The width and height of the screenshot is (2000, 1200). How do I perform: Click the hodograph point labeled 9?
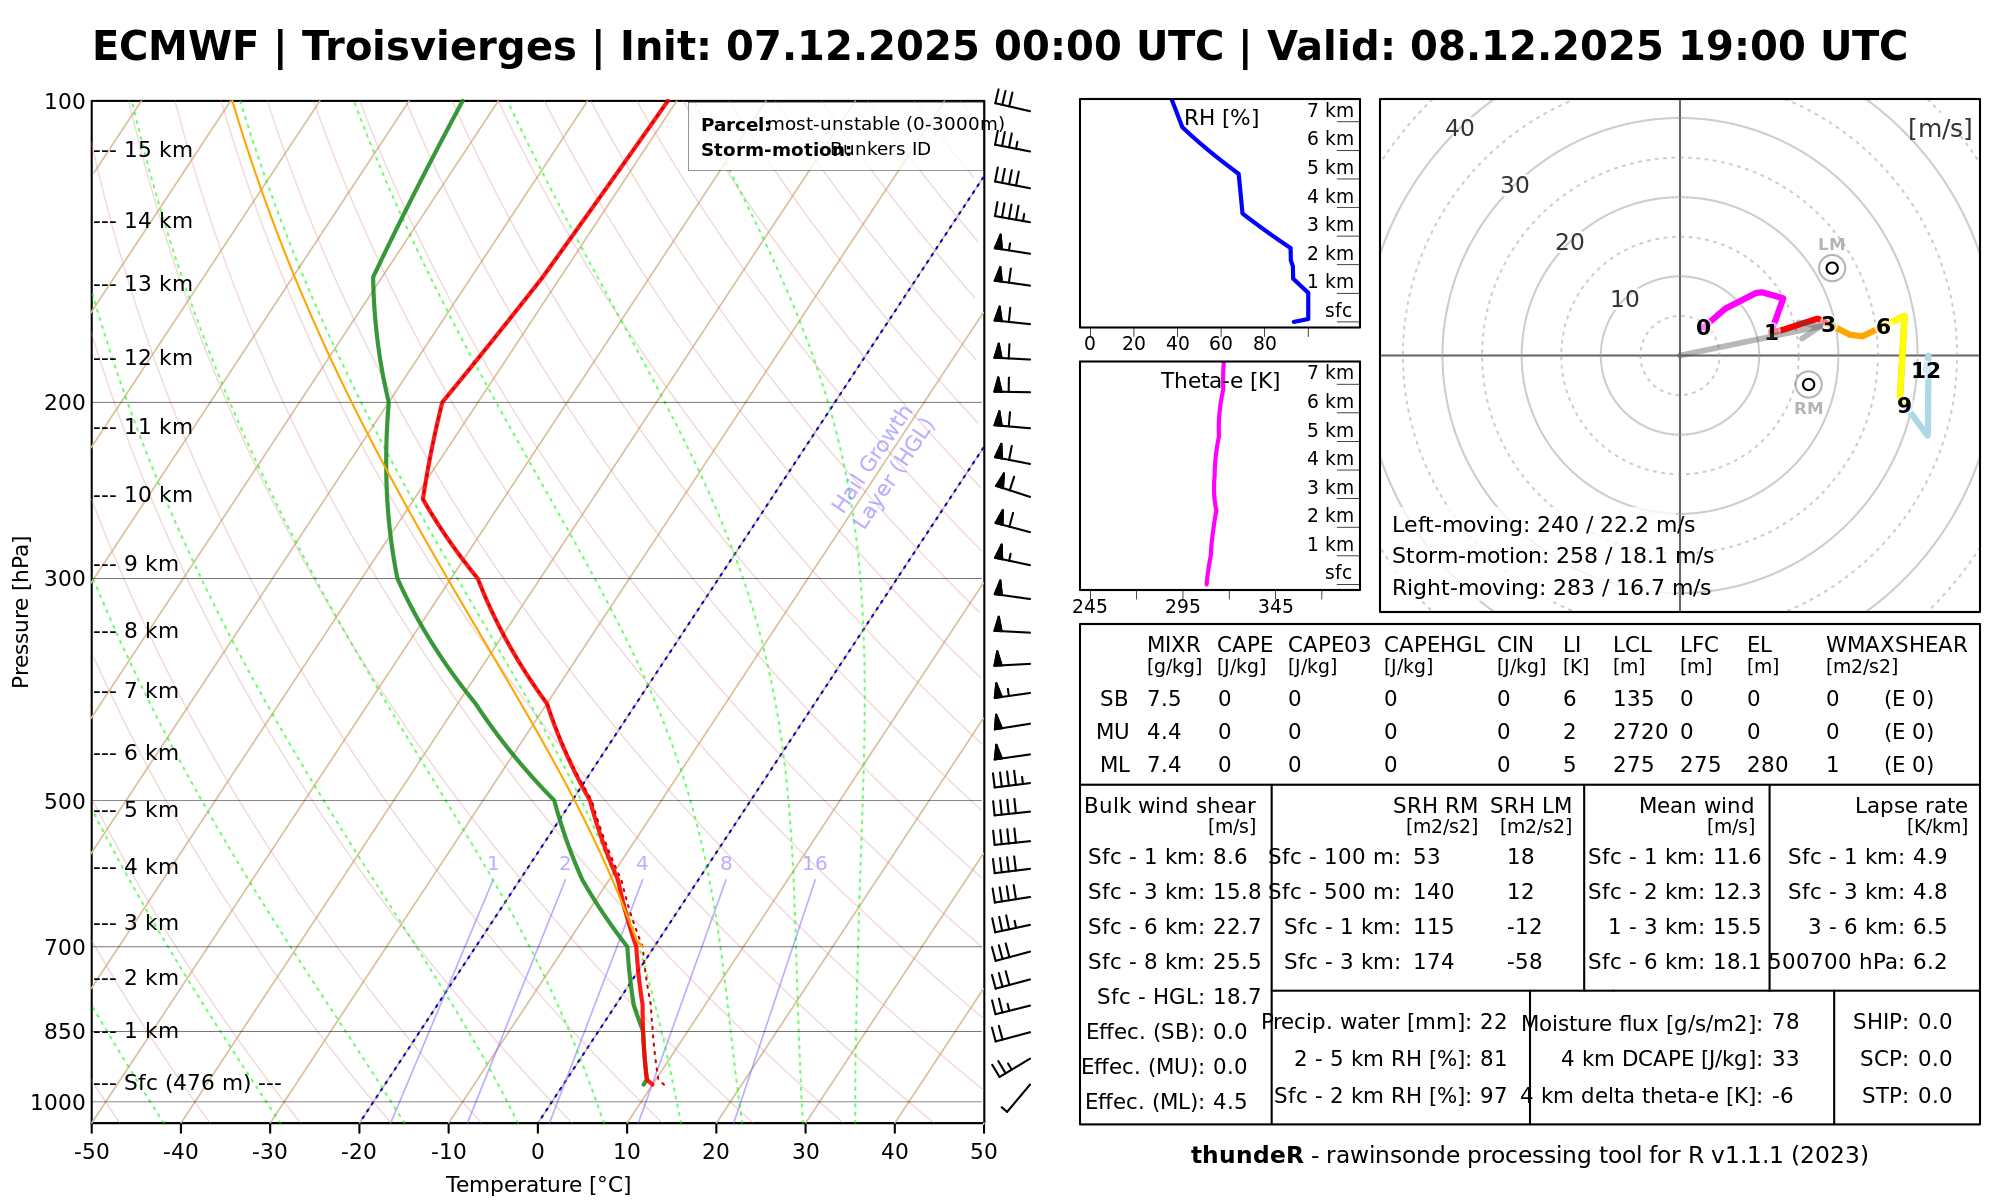[x=1904, y=406]
